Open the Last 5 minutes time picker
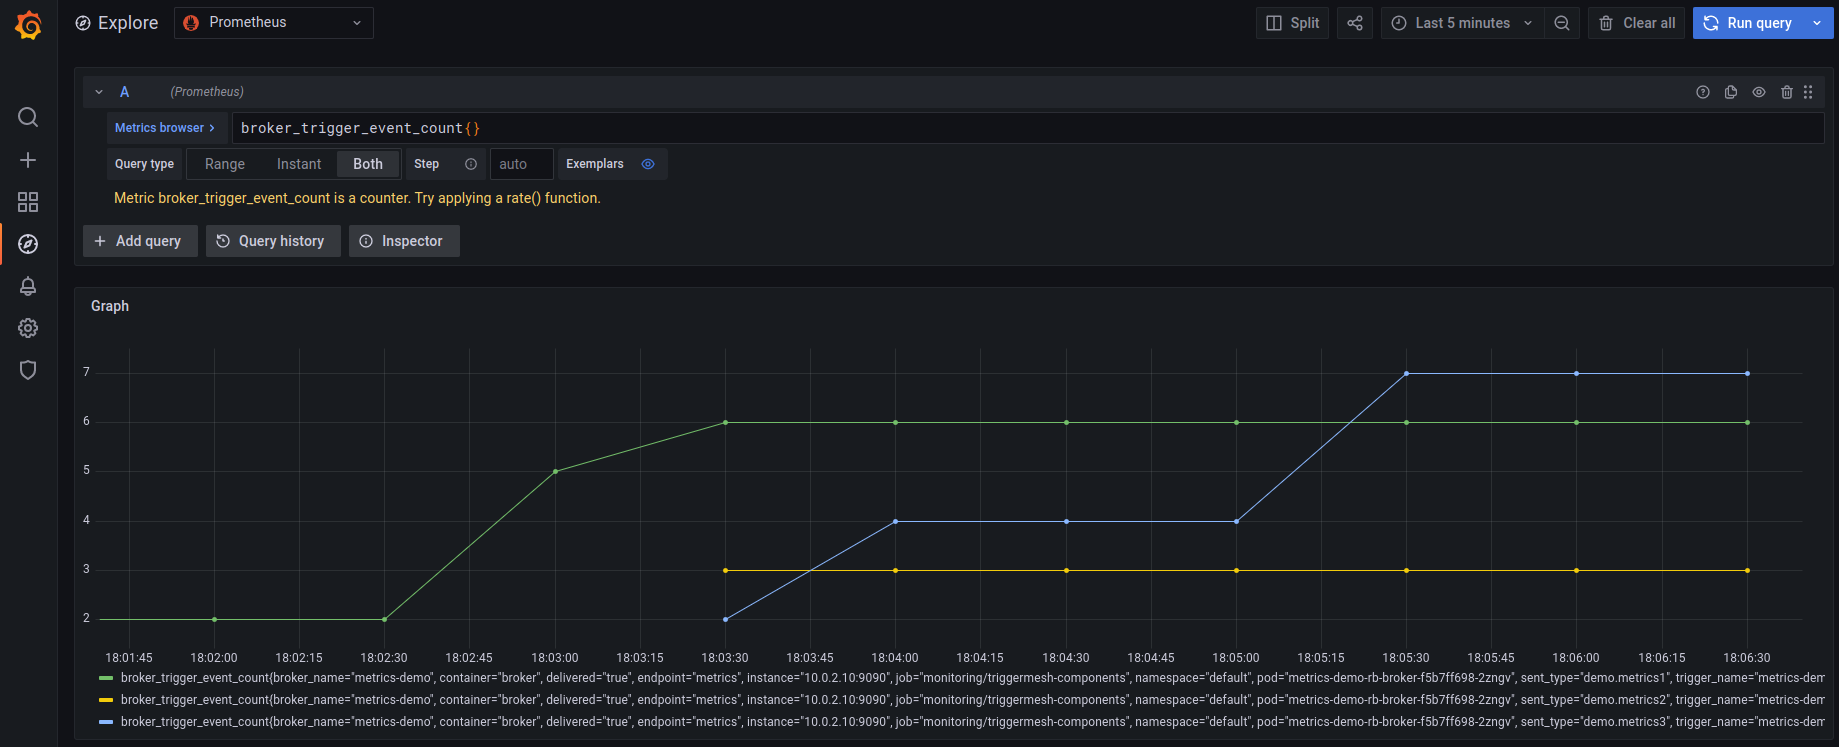Image resolution: width=1839 pixels, height=747 pixels. pos(1462,23)
